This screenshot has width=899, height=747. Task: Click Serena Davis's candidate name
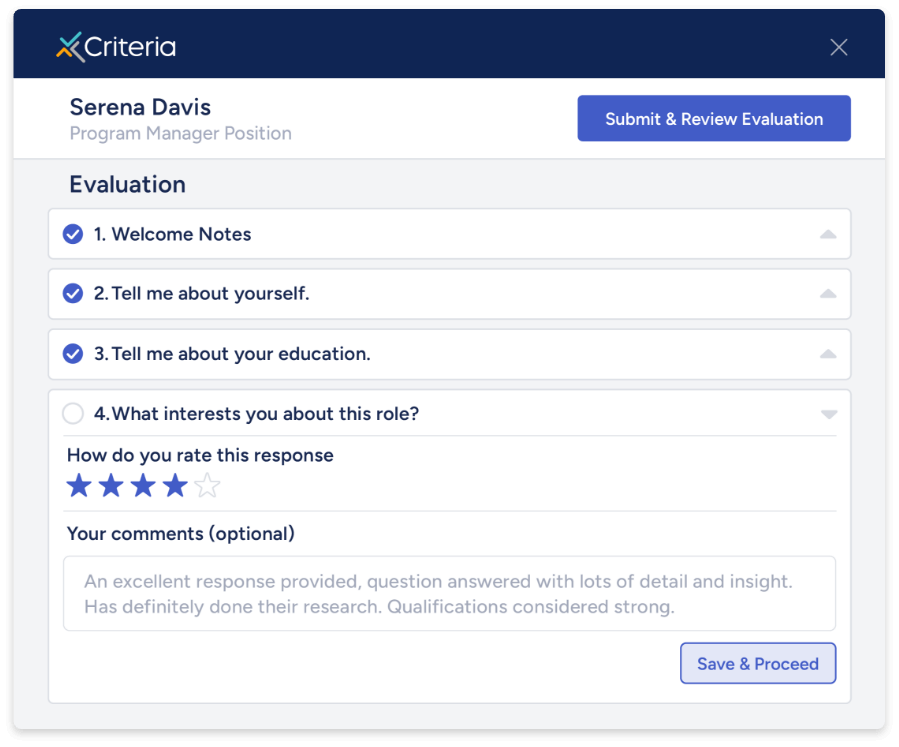coord(139,107)
